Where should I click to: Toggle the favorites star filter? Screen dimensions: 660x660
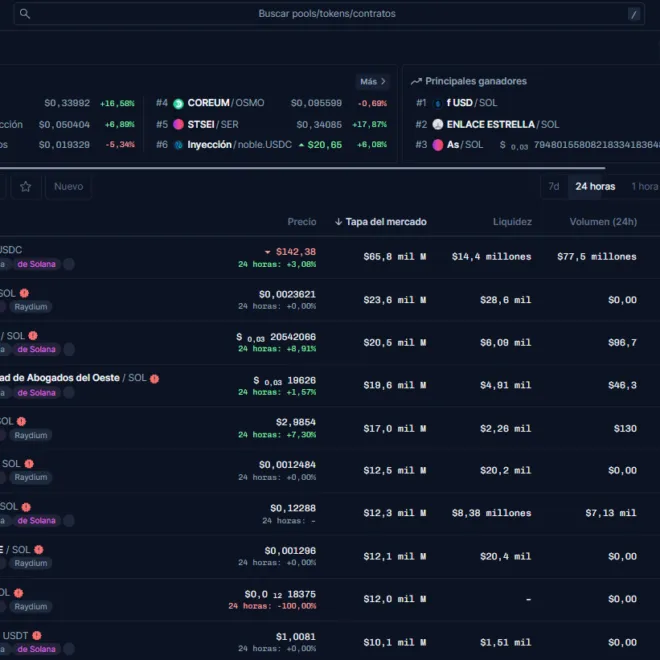coord(26,186)
